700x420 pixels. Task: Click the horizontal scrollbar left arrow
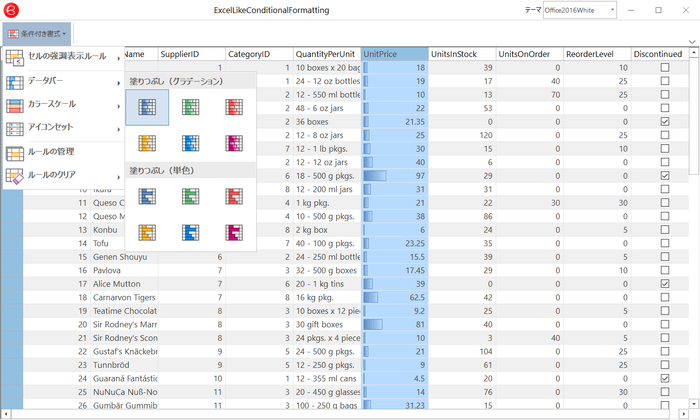coord(6,414)
